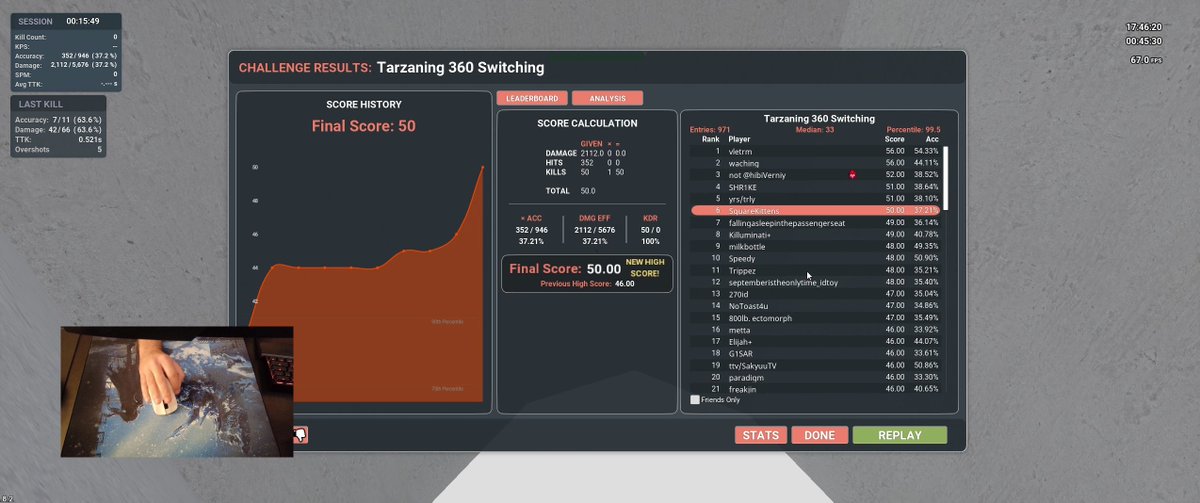Click the 67.0 FPS counter
Viewport: 1200px width, 503px height.
point(1146,60)
